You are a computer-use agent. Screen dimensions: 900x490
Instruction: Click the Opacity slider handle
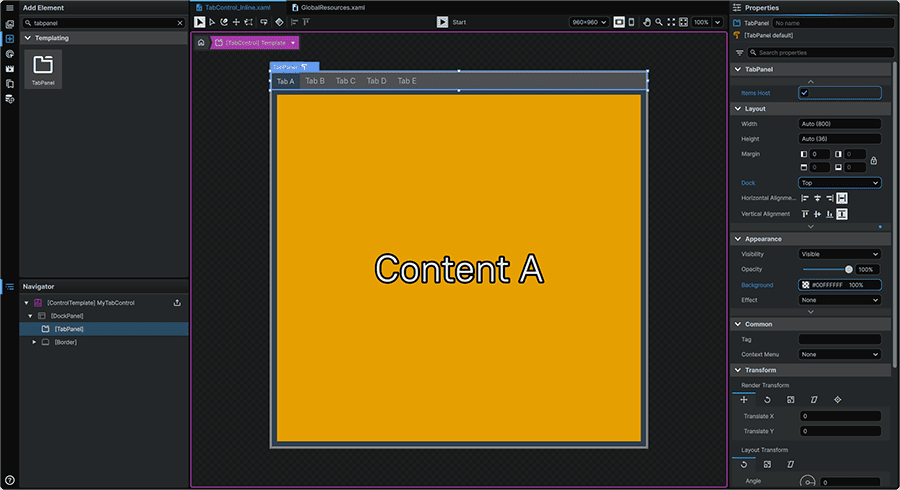(849, 269)
